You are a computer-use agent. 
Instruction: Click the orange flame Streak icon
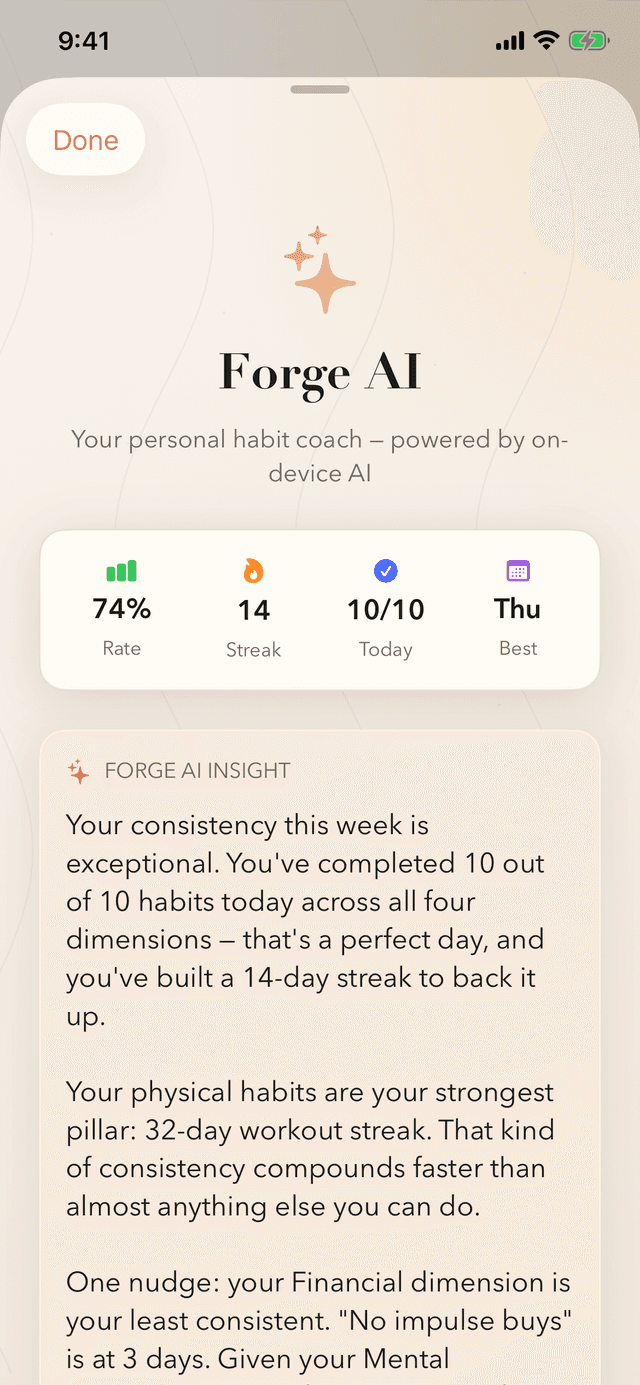click(x=253, y=571)
